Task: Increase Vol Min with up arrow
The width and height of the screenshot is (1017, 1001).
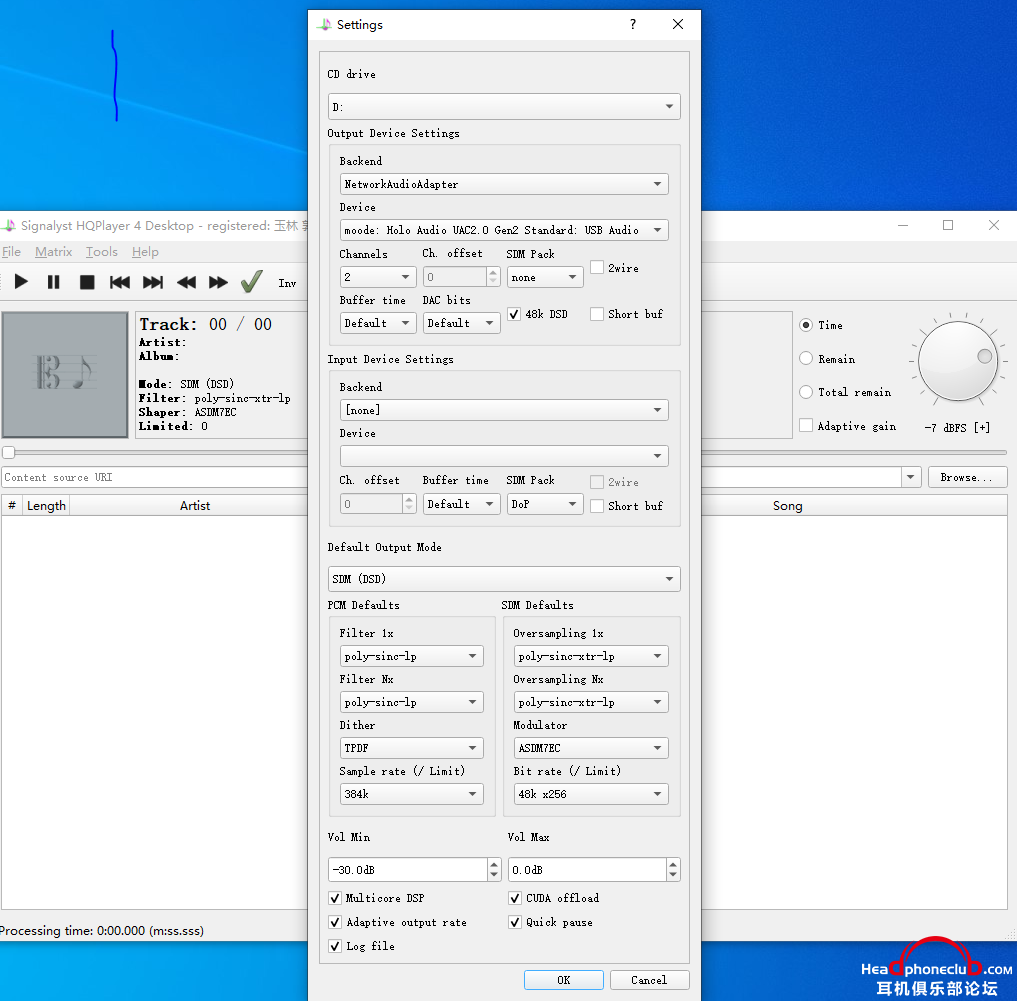Action: (x=494, y=864)
